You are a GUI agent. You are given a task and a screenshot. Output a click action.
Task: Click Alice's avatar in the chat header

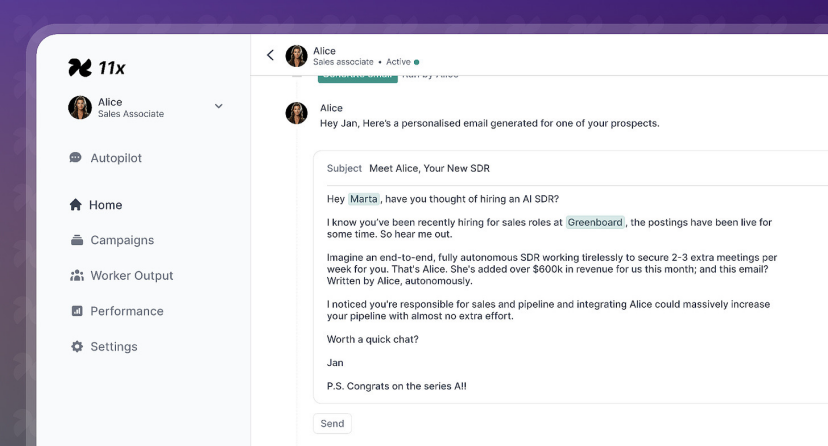point(296,55)
